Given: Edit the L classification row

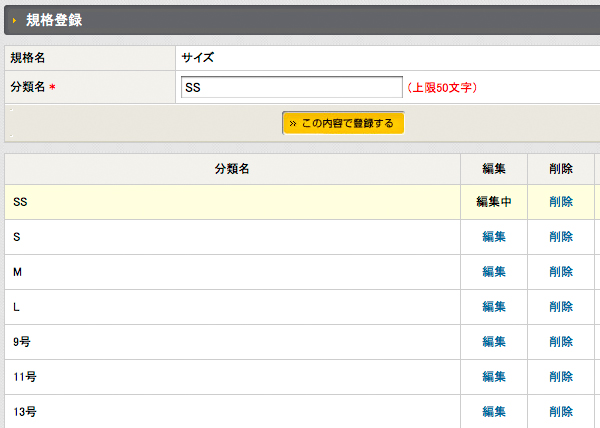Looking at the screenshot, I should [494, 307].
